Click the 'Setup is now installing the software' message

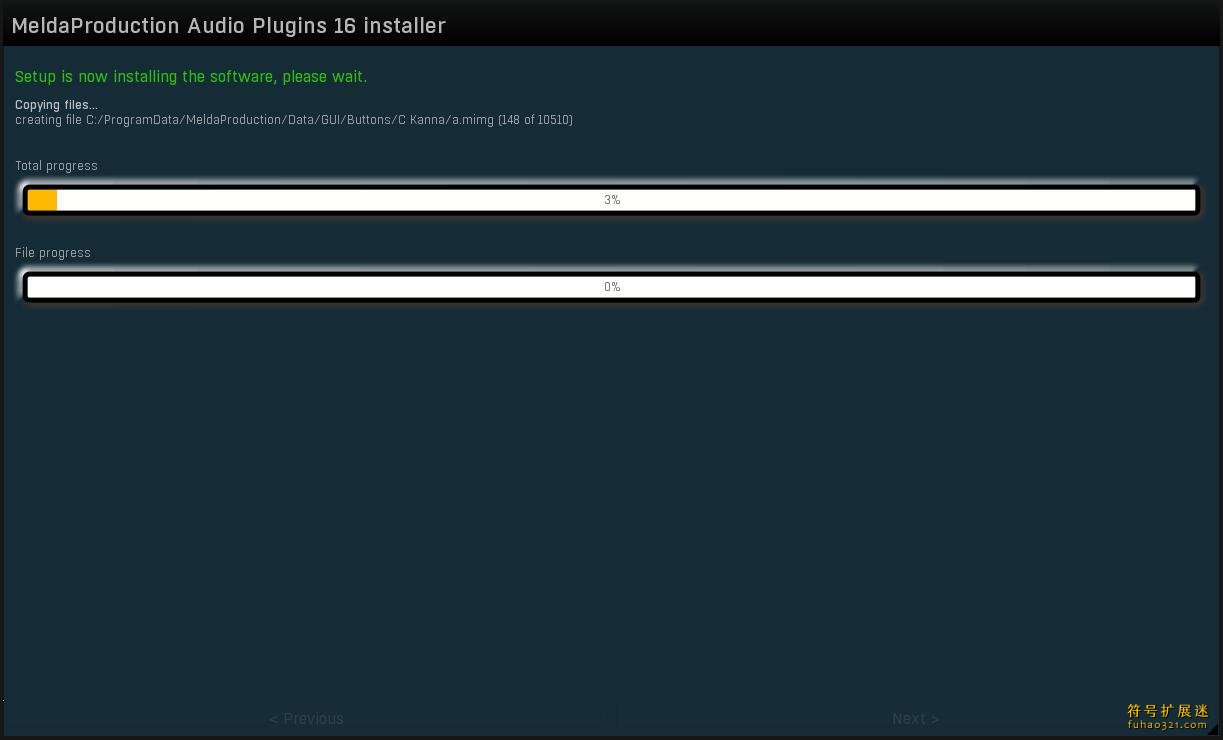tap(191, 77)
